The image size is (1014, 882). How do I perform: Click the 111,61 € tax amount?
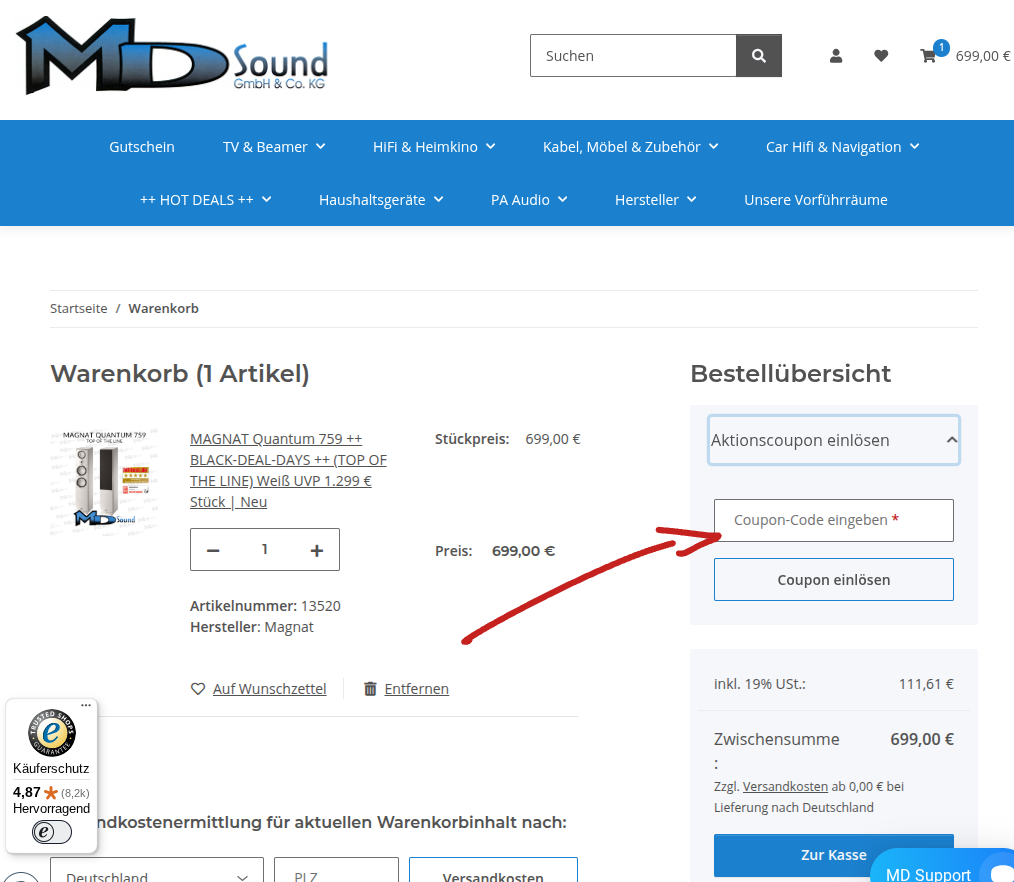click(926, 683)
